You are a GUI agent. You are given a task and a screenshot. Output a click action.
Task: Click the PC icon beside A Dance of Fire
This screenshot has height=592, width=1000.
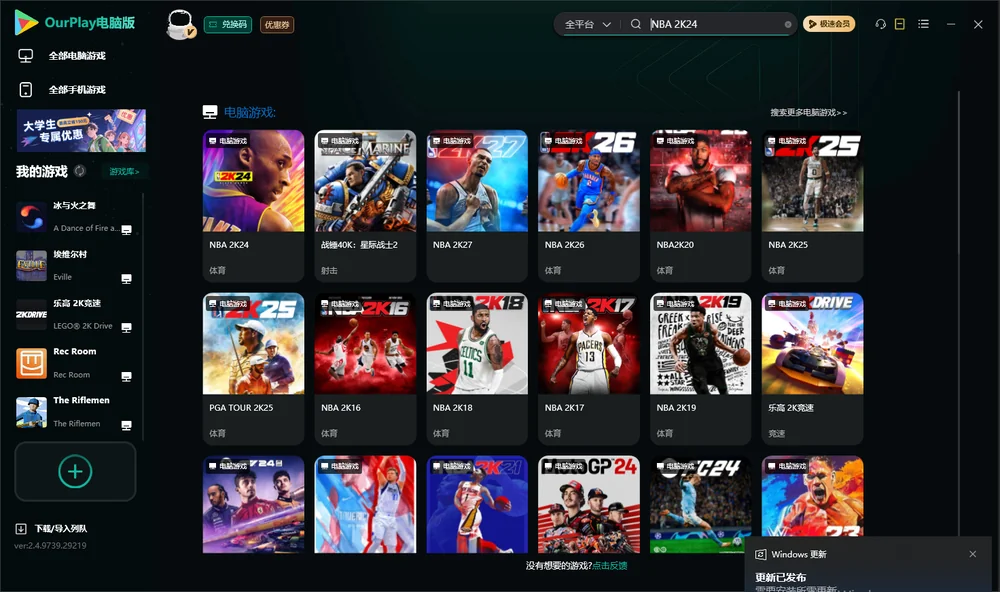[x=126, y=230]
